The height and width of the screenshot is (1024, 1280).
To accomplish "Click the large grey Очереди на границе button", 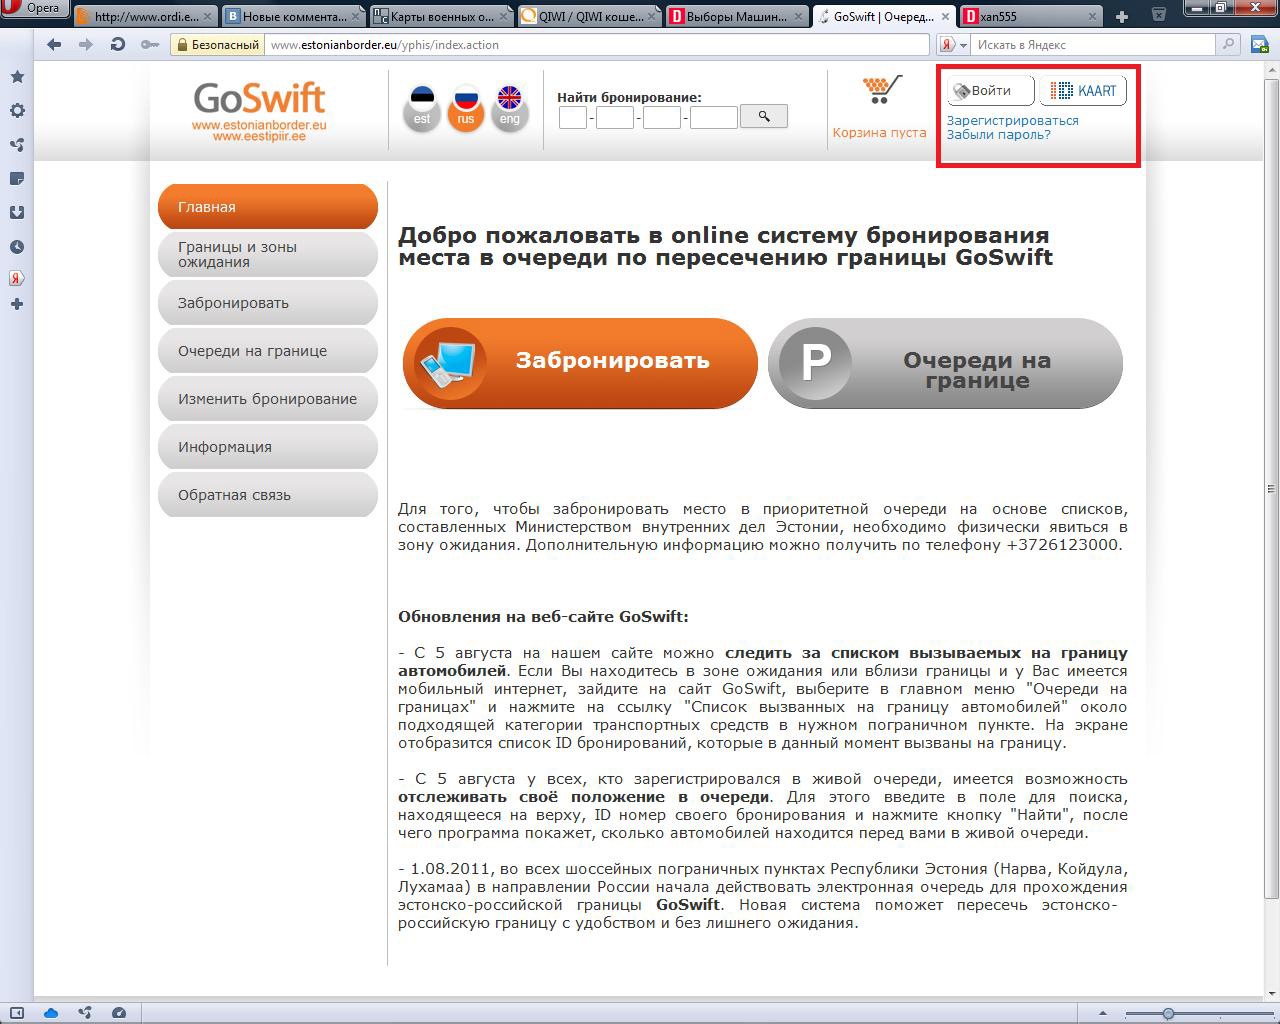I will pyautogui.click(x=945, y=362).
